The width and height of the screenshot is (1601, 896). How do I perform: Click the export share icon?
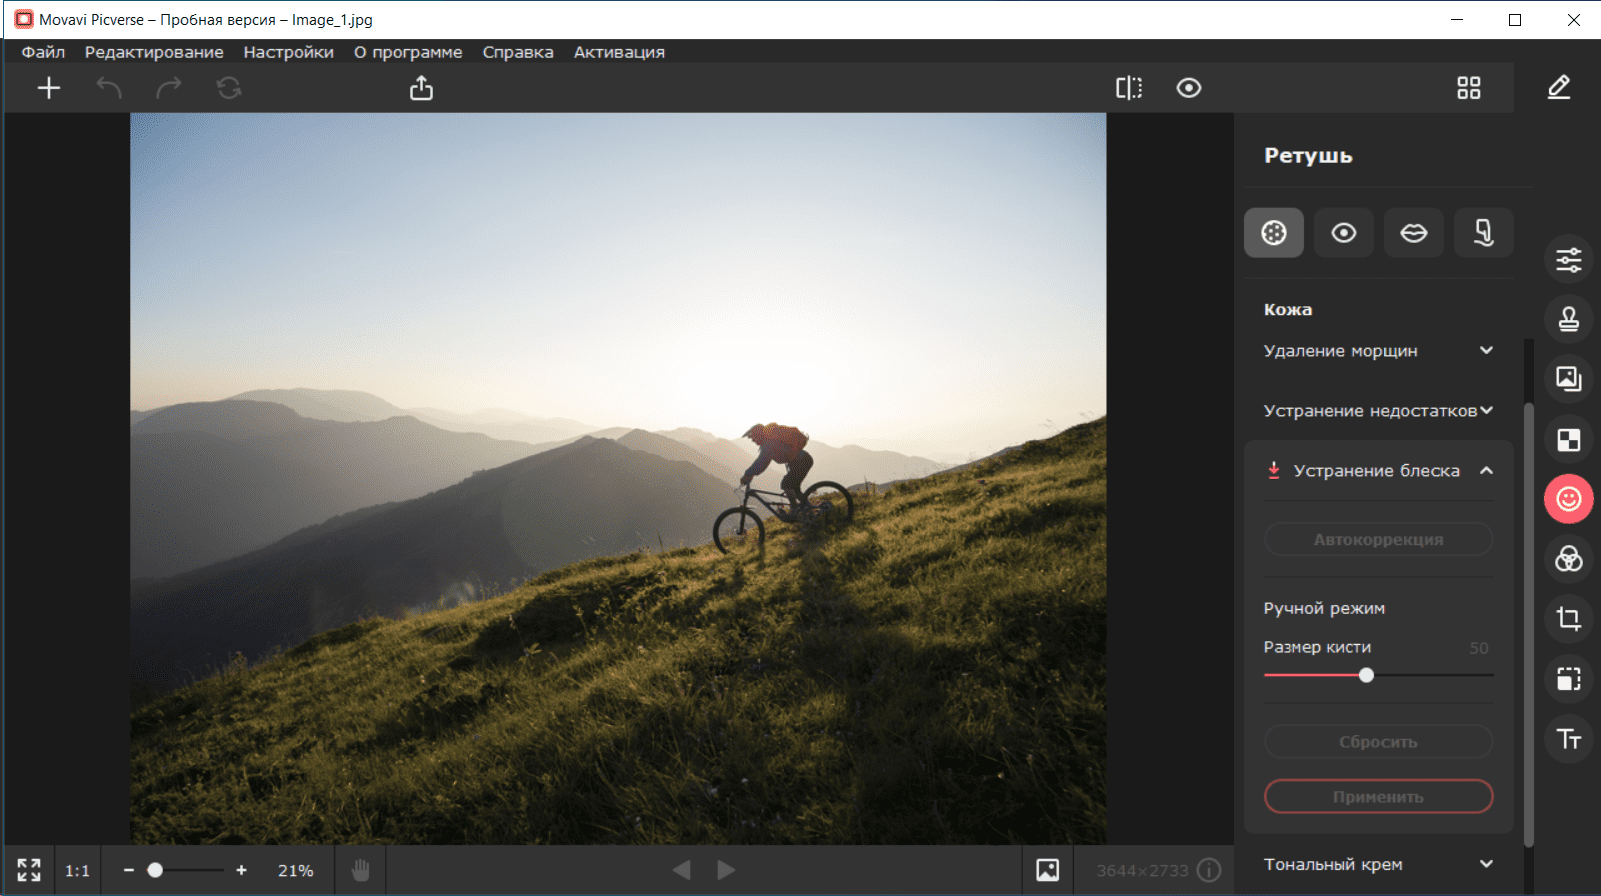tap(422, 88)
